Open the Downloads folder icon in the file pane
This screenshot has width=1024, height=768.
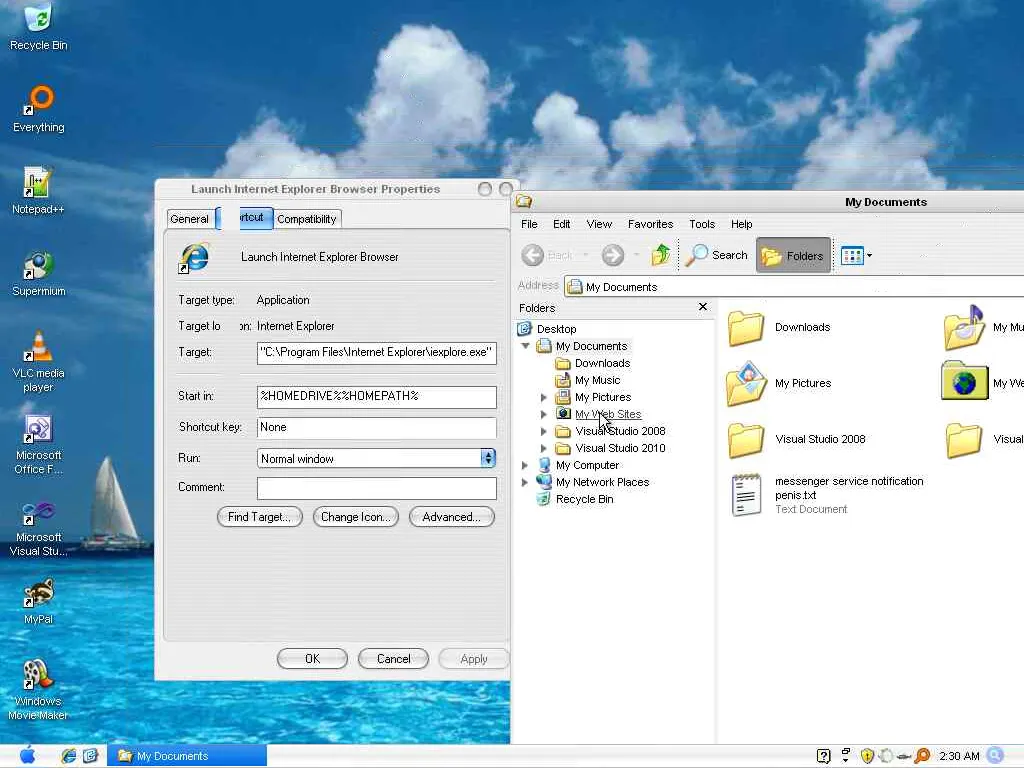[746, 328]
